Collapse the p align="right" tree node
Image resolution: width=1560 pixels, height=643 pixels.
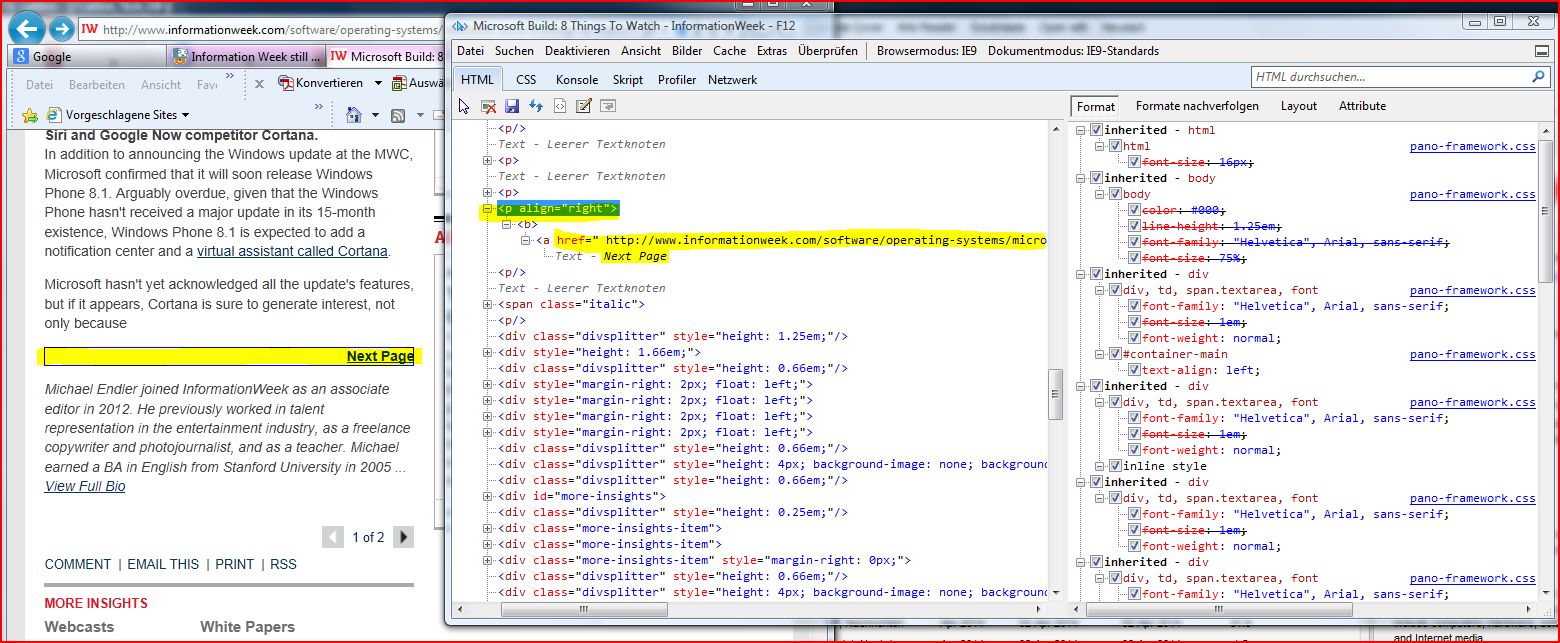(x=488, y=209)
